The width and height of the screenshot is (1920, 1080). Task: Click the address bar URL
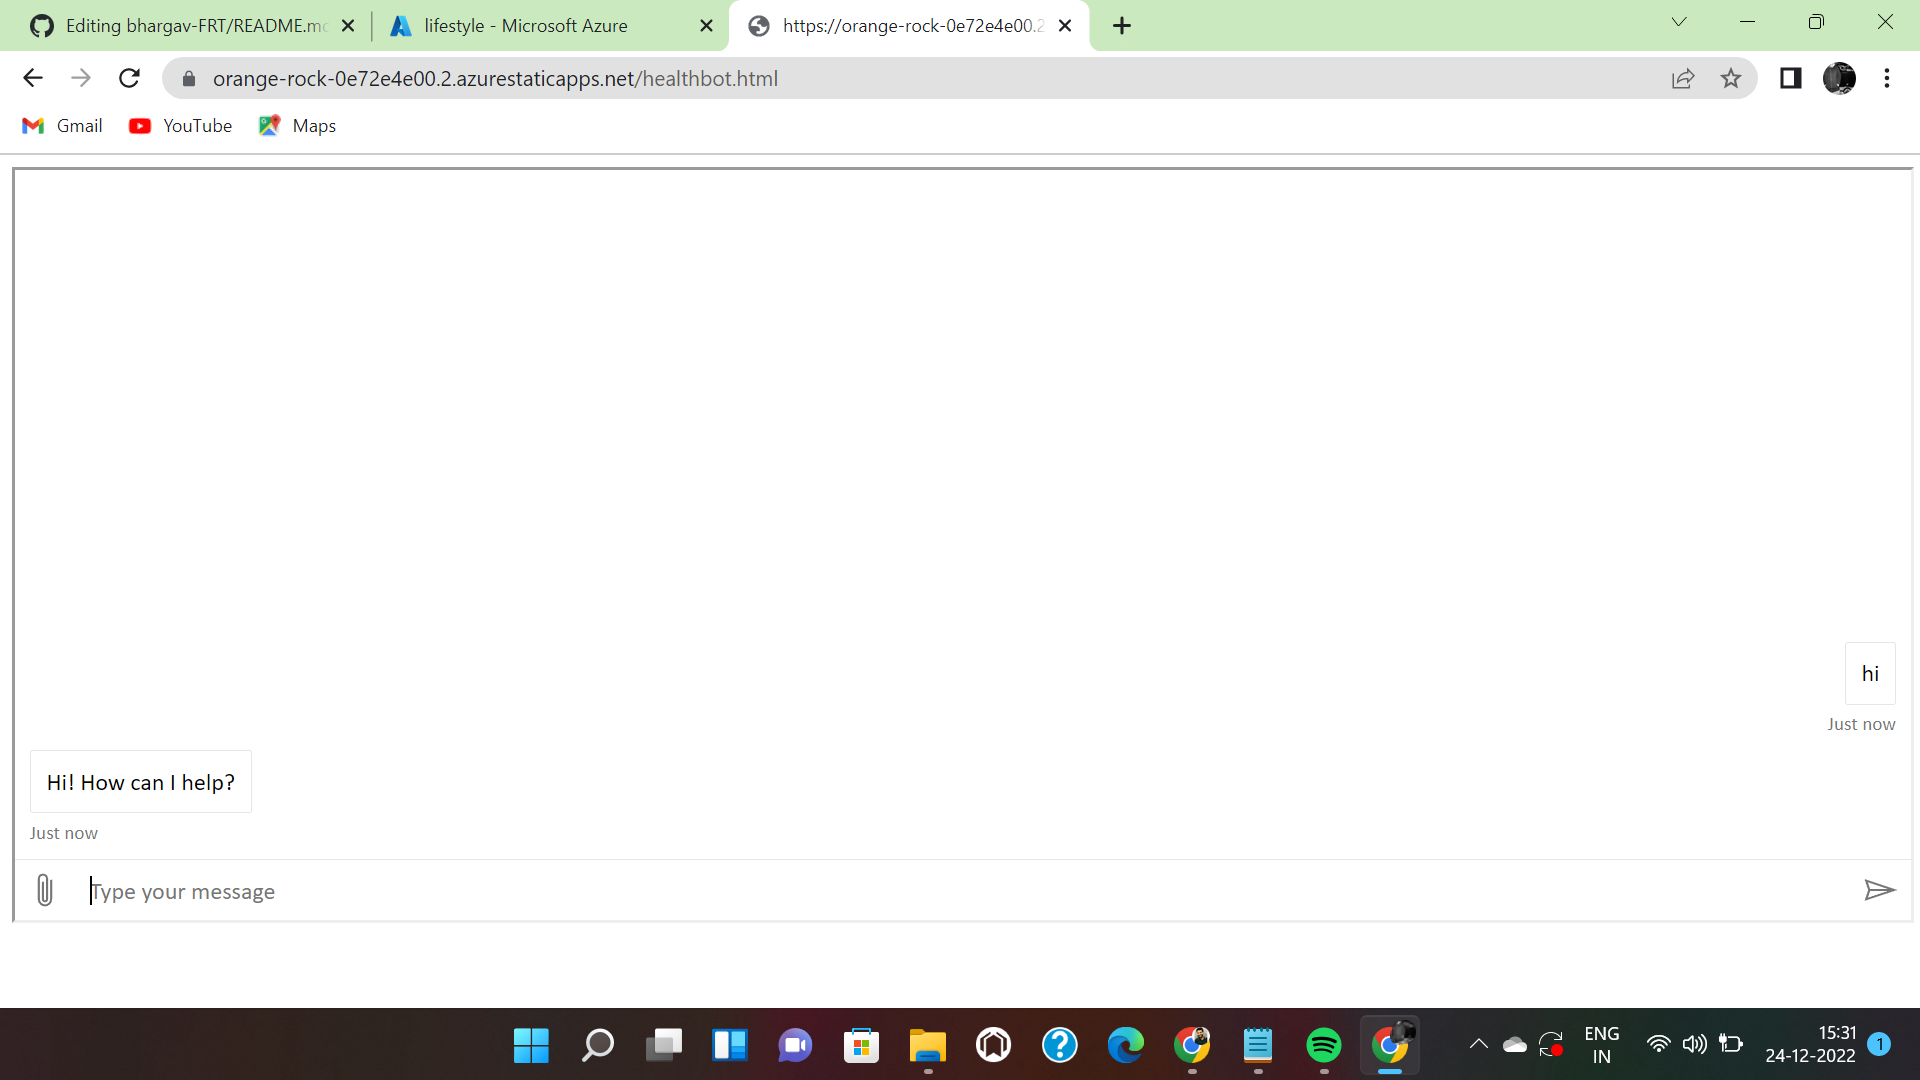tap(495, 79)
